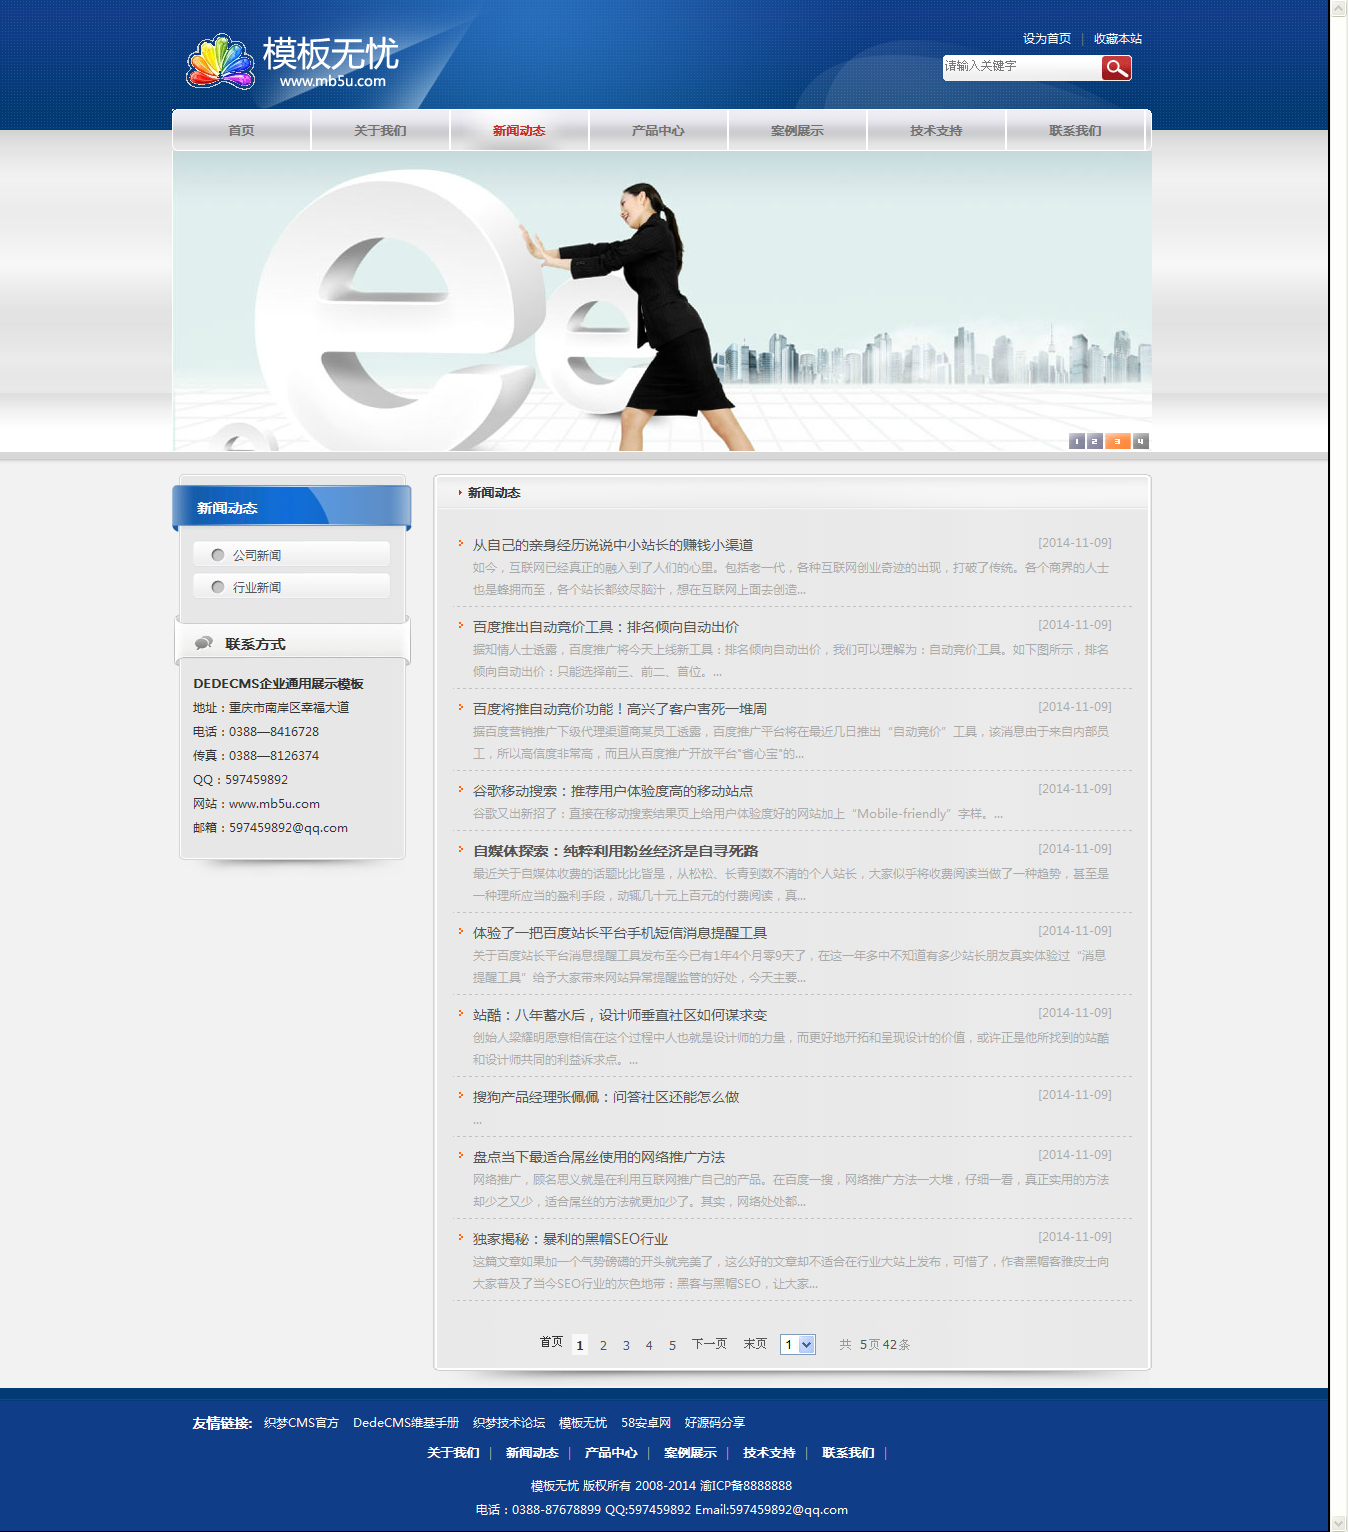
Task: Switch to banner slide 2
Action: [1095, 441]
